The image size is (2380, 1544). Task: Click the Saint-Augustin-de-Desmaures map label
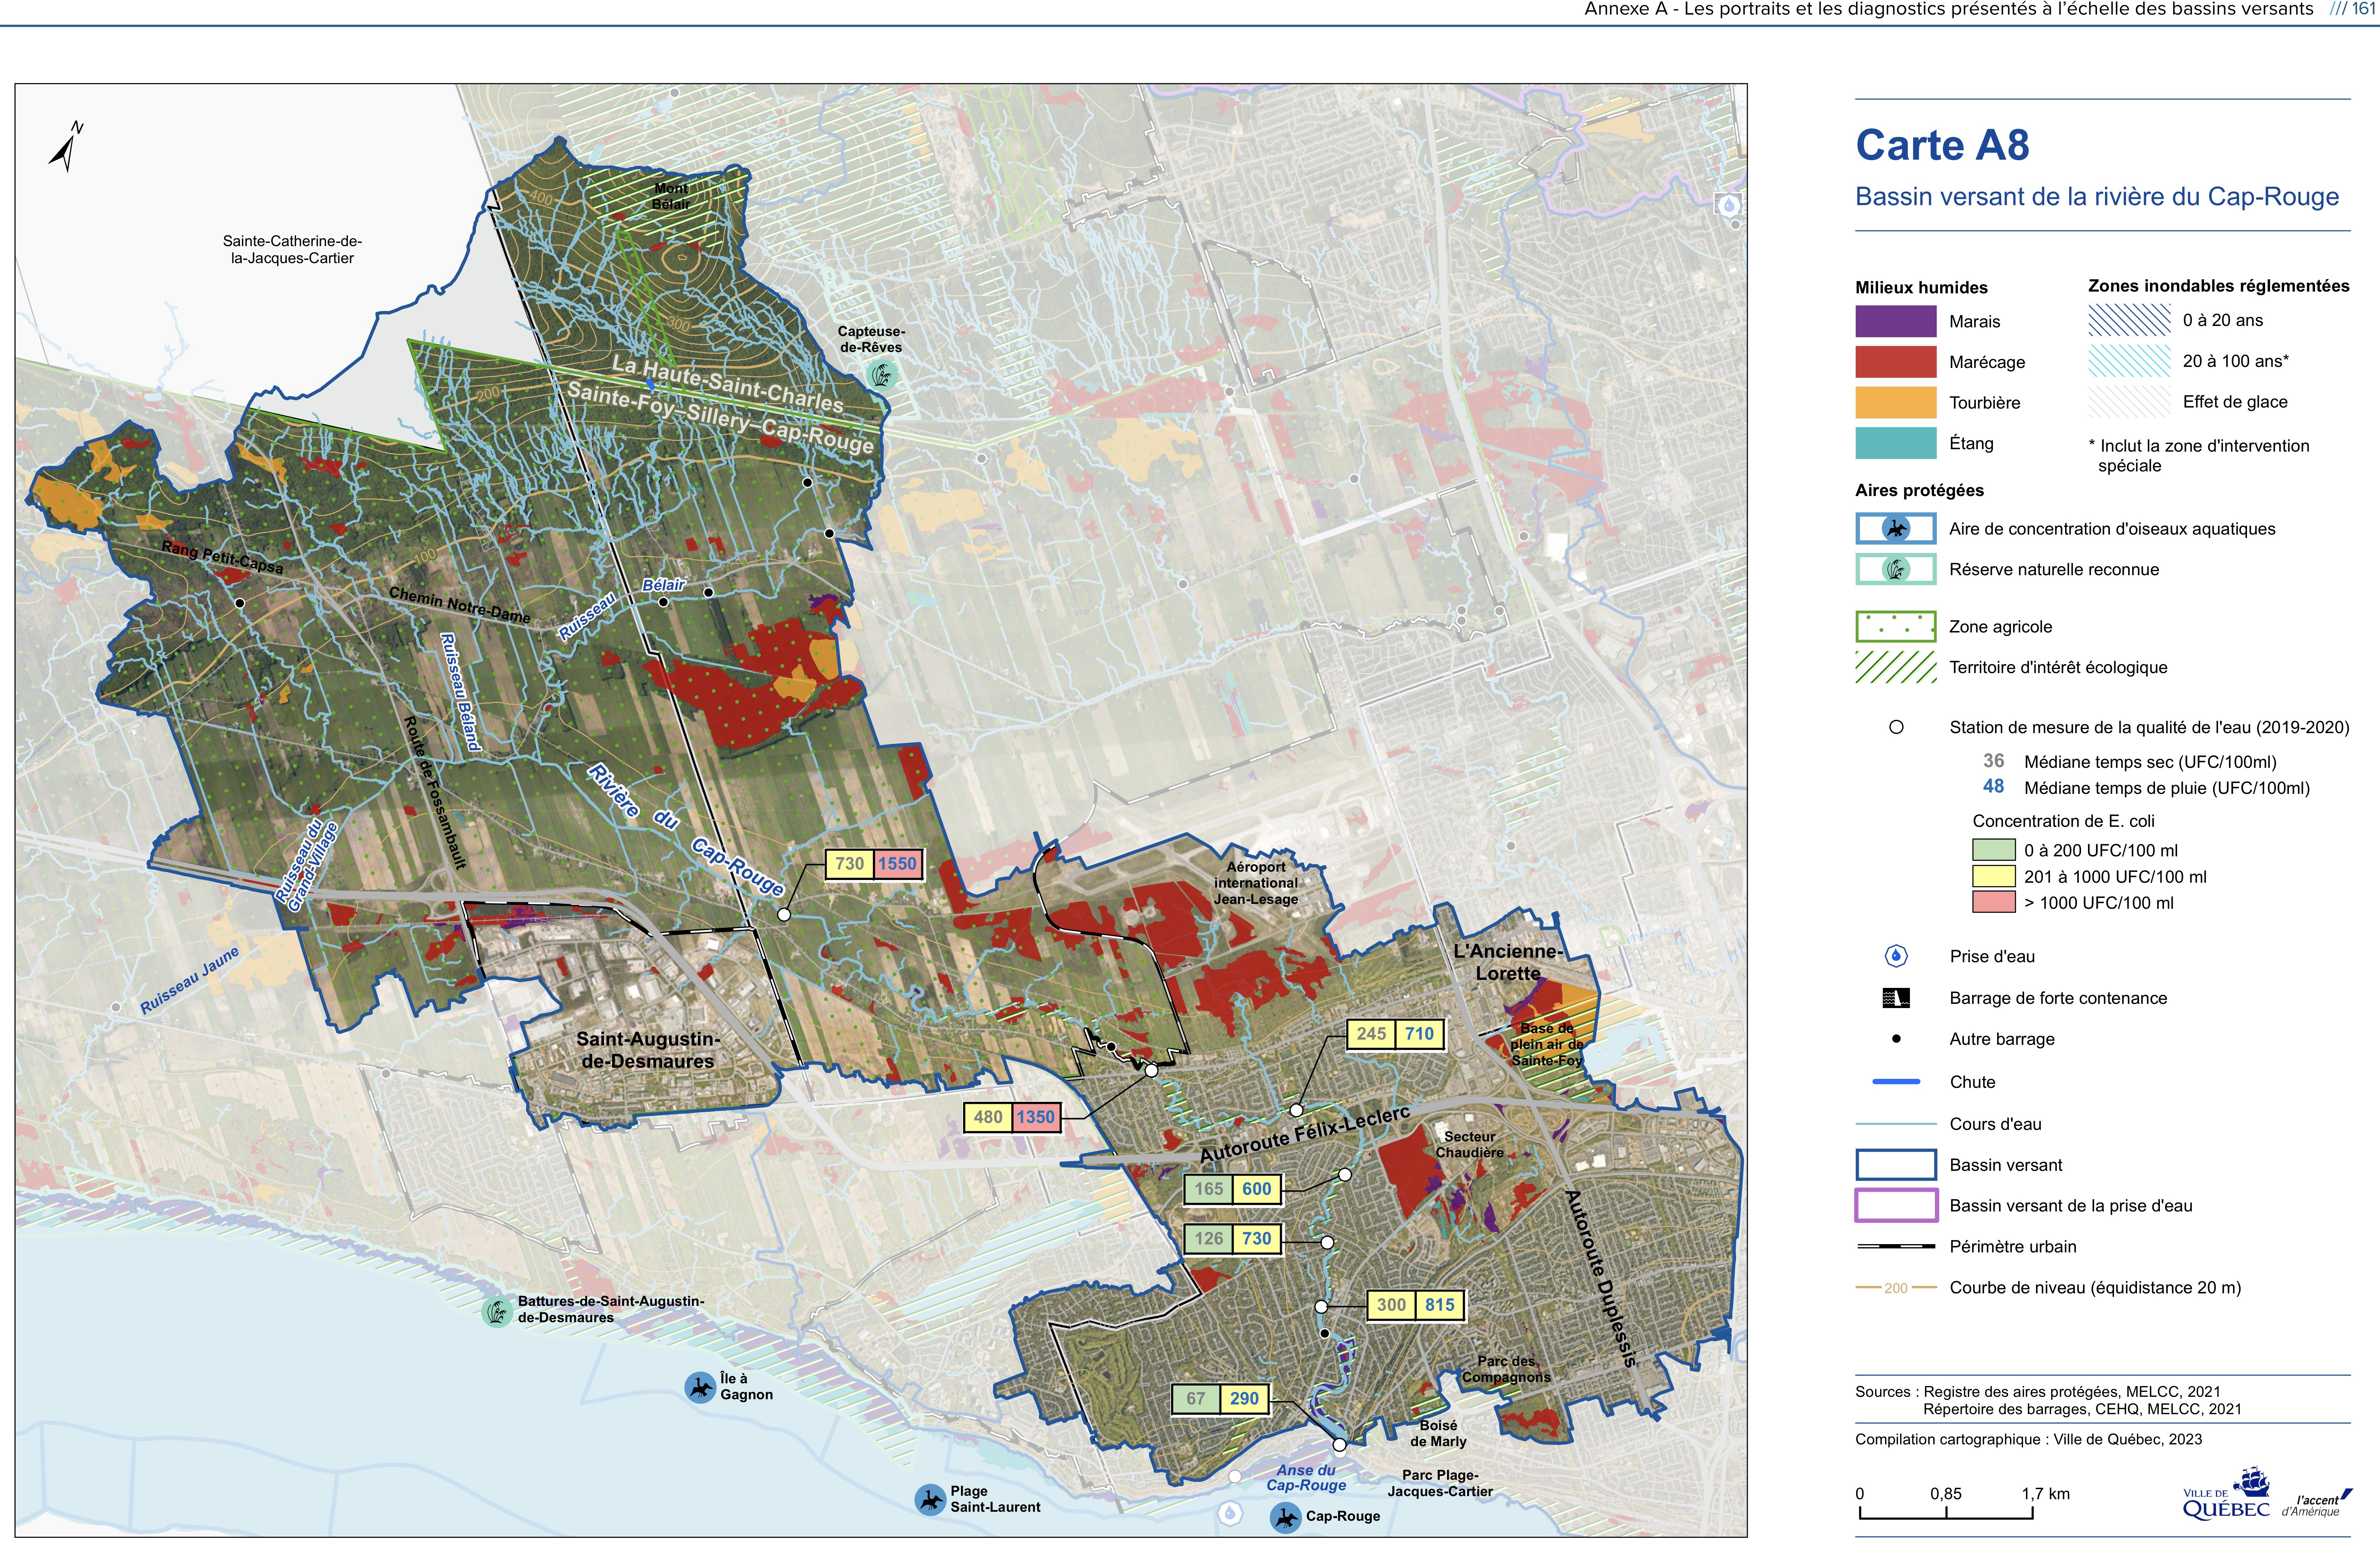(x=648, y=1050)
